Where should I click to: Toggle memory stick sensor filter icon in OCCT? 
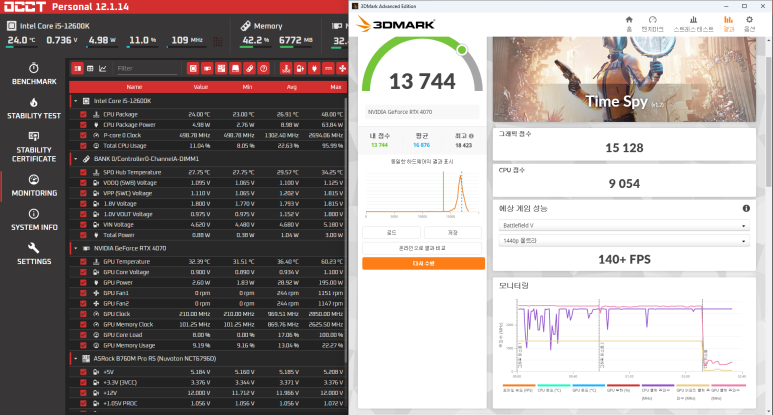[x=249, y=69]
